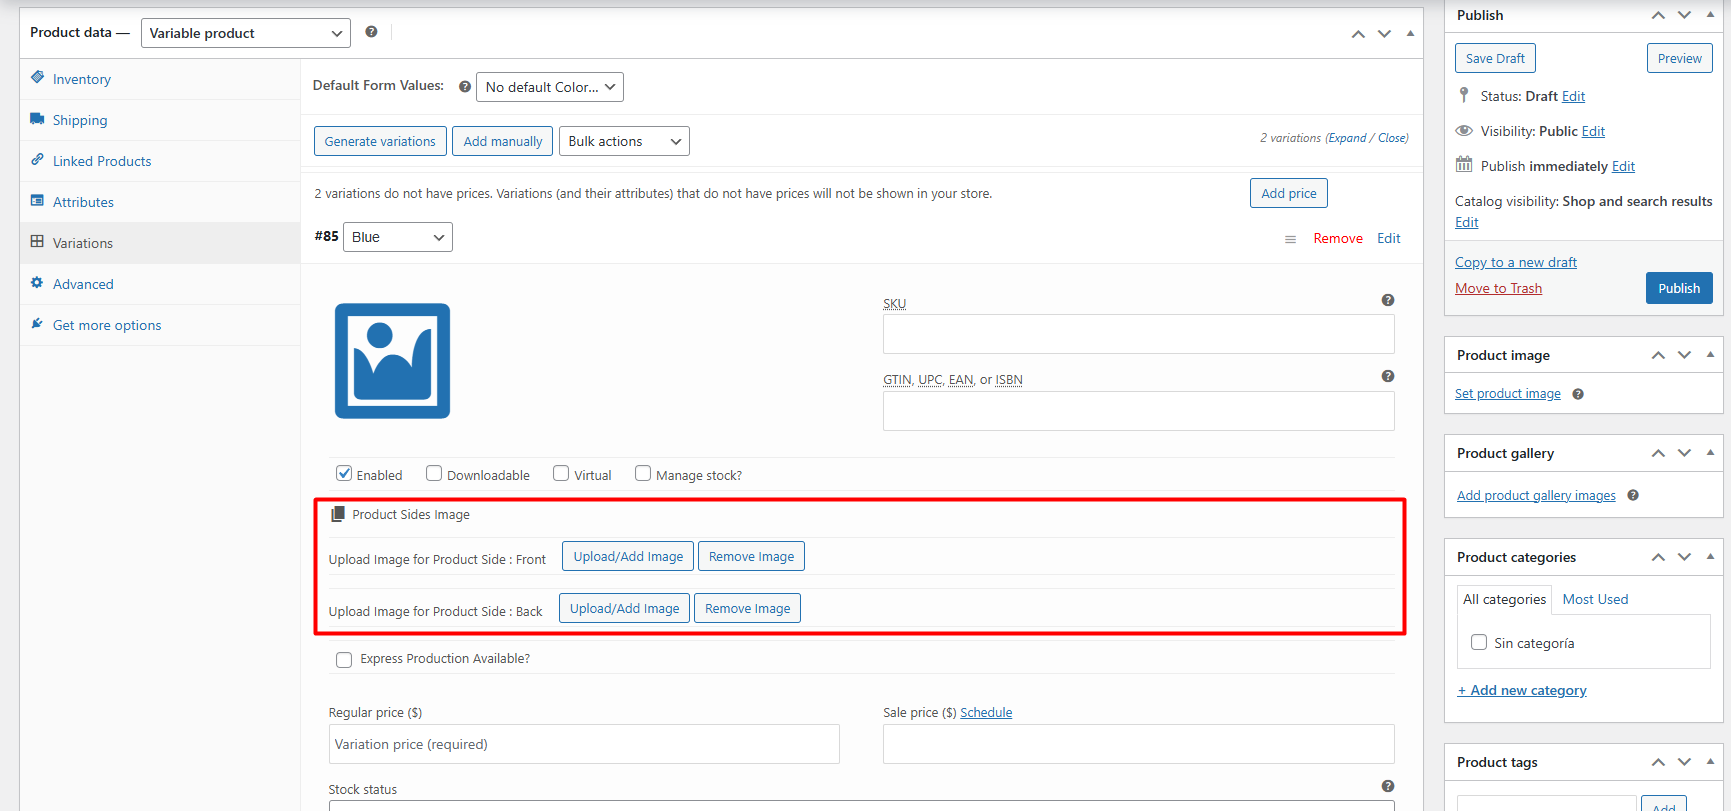Click help icon beside GTIN, UPC, EAN field
The image size is (1731, 811).
click(x=1387, y=376)
